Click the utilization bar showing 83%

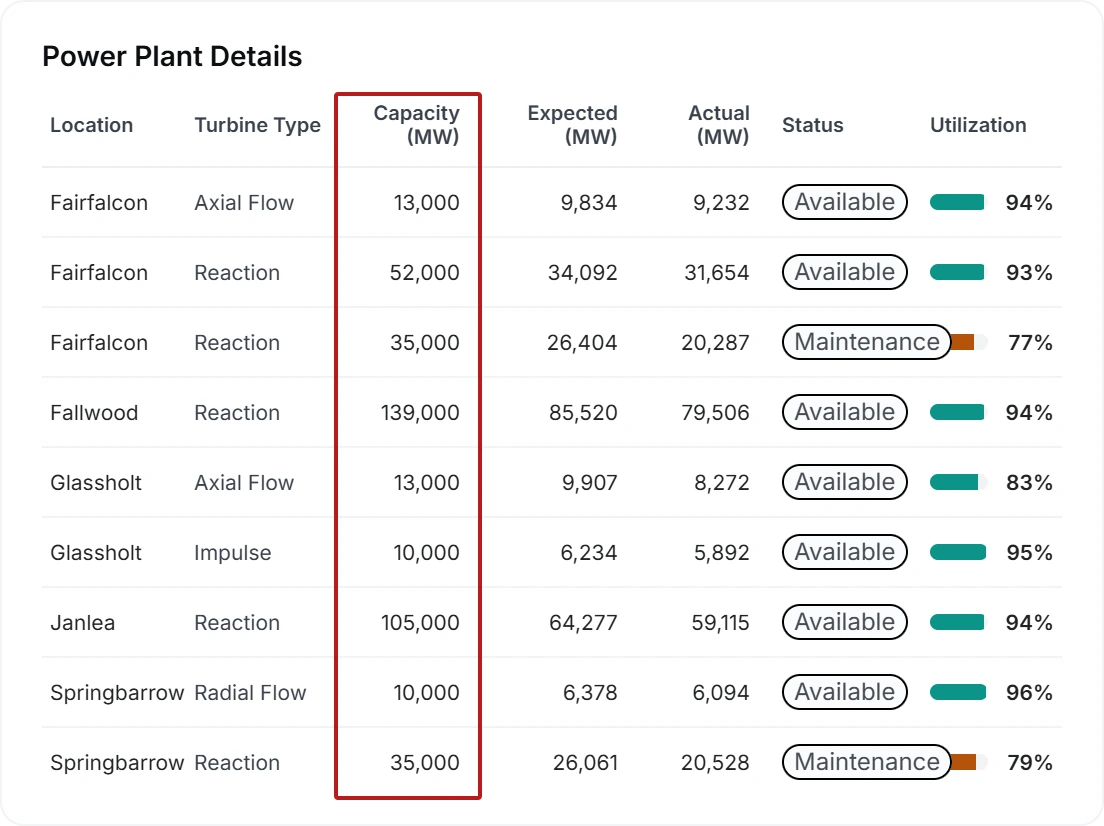tap(958, 483)
